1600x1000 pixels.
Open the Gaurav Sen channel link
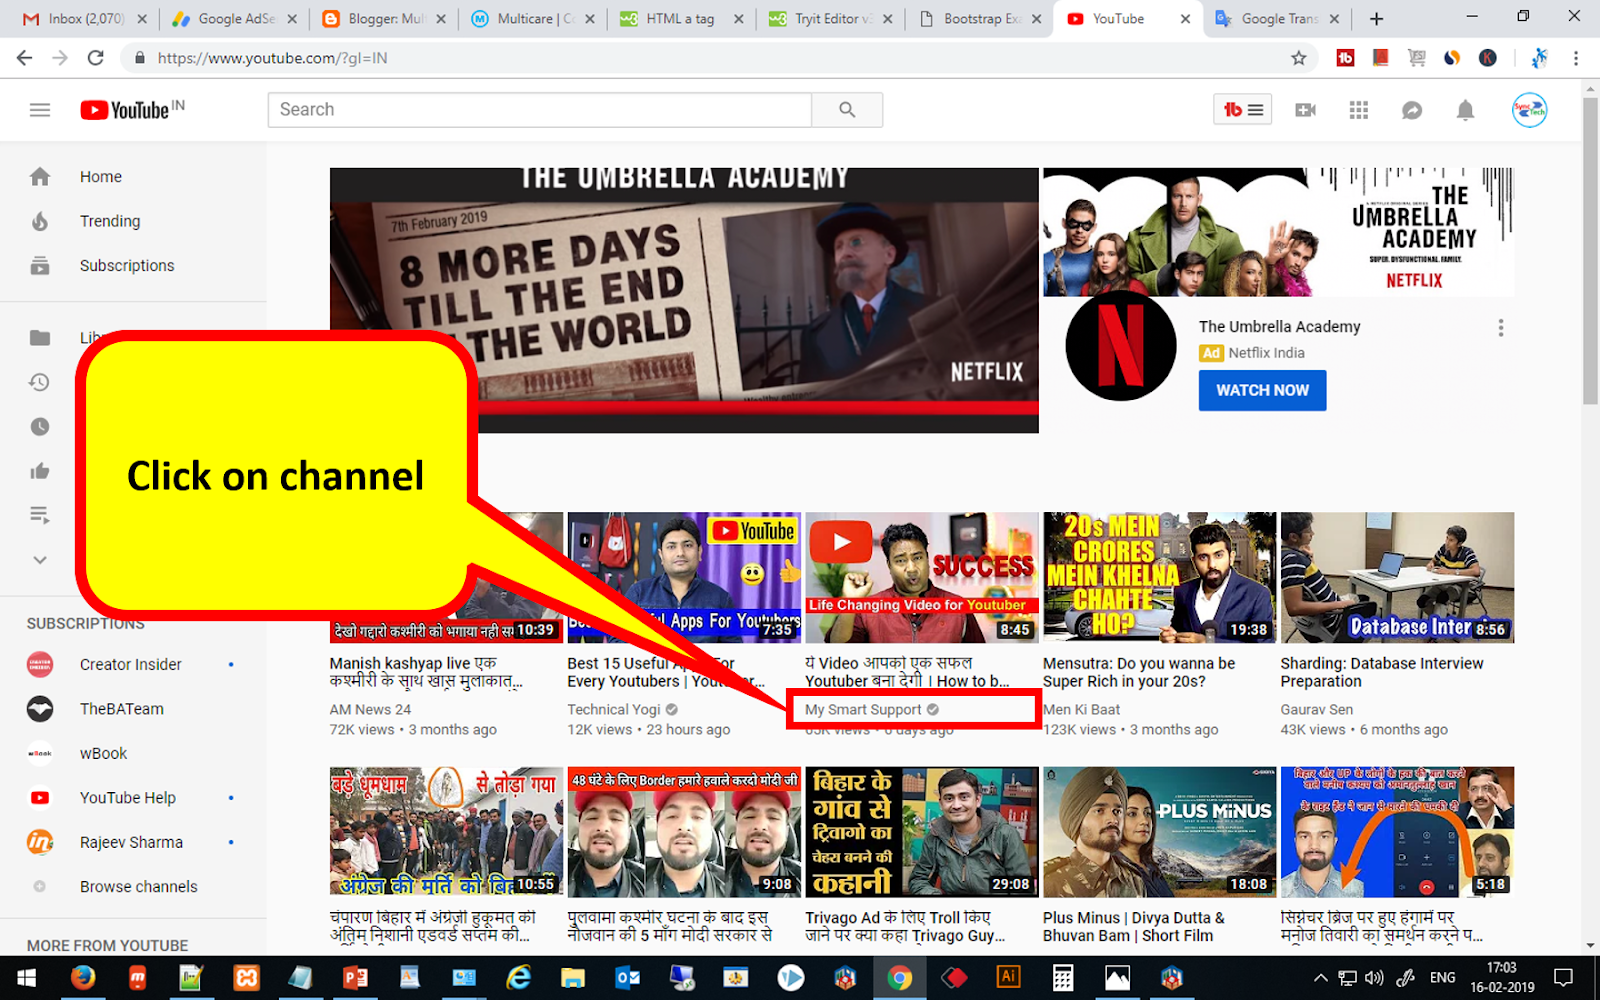1317,710
